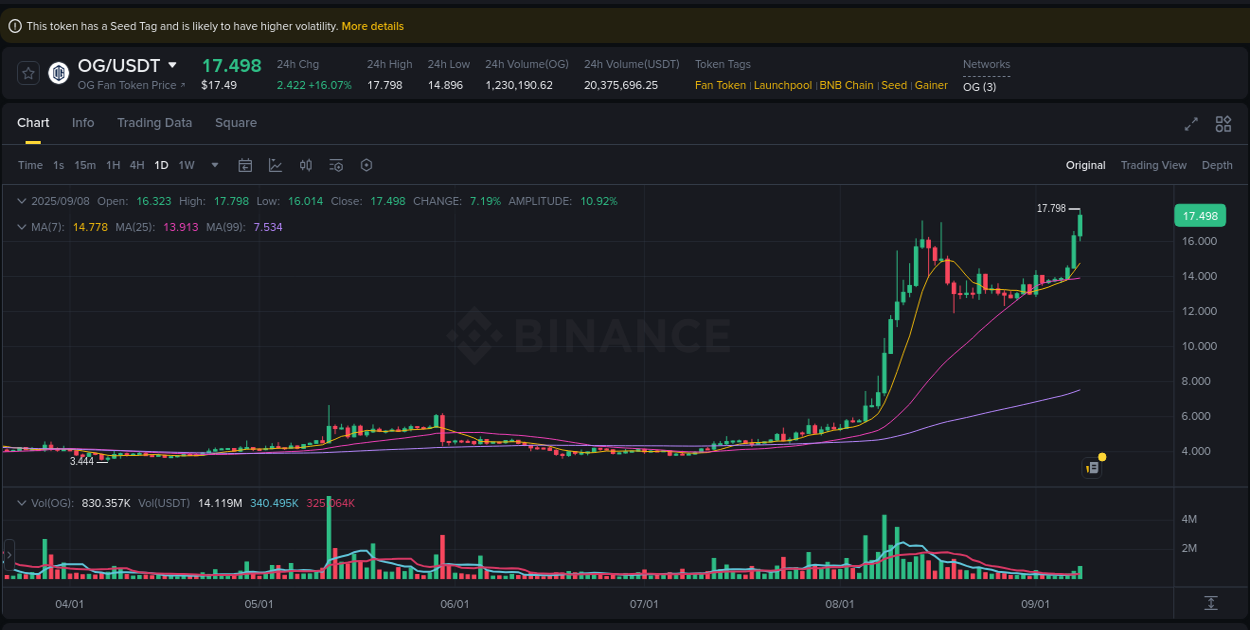Expand the chart to fullscreen
The height and width of the screenshot is (630, 1250).
coord(1190,123)
